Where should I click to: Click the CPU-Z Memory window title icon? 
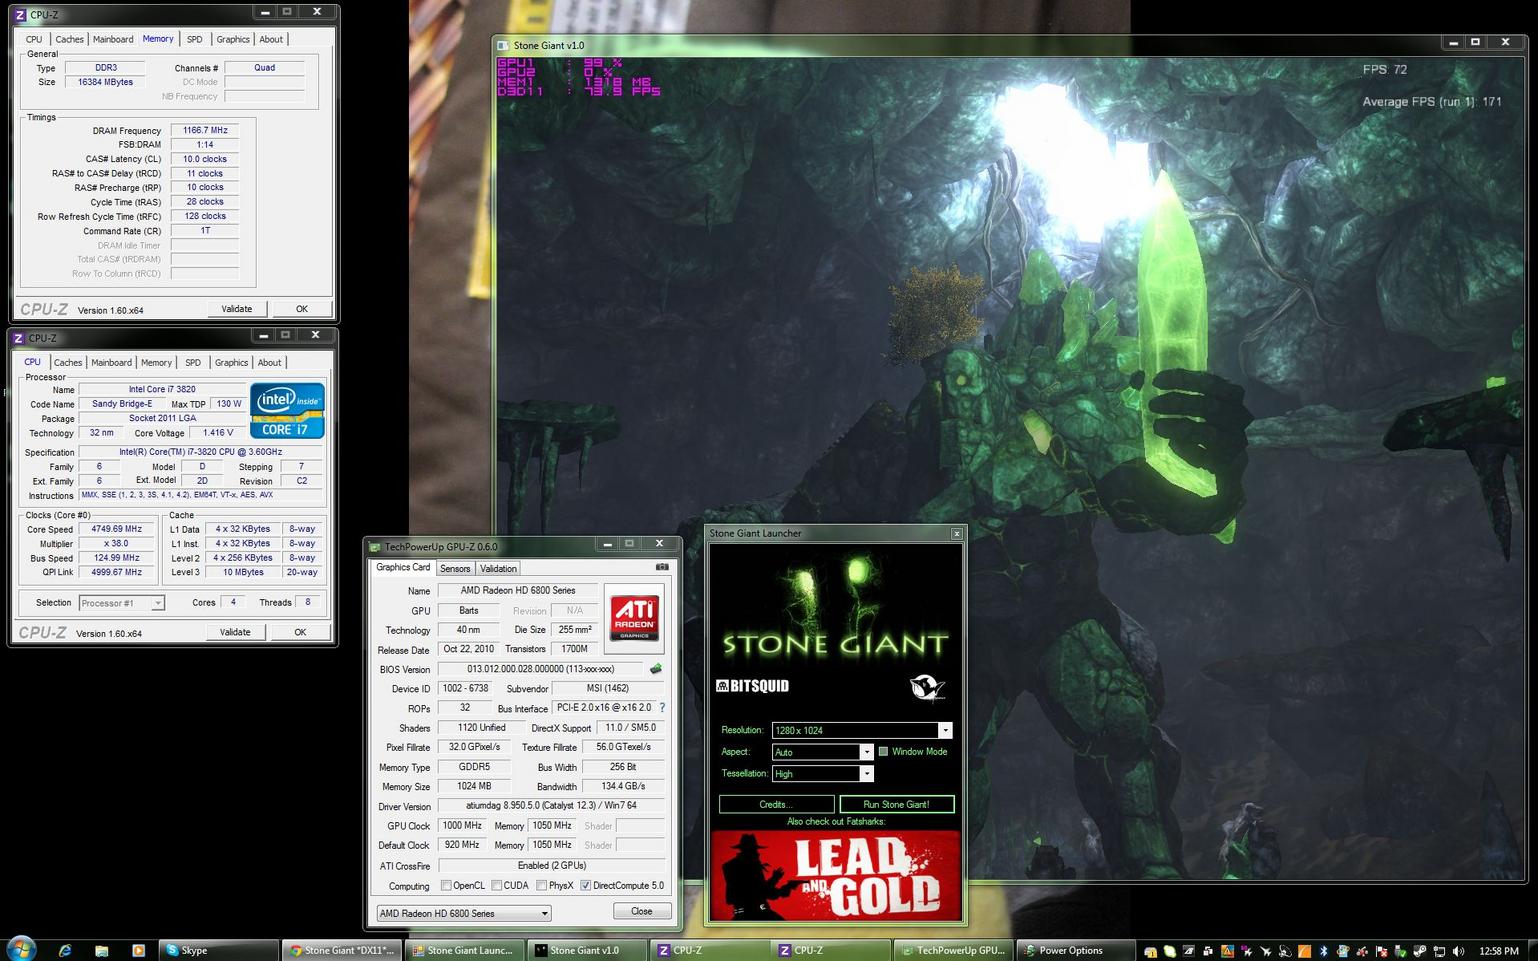(x=18, y=14)
